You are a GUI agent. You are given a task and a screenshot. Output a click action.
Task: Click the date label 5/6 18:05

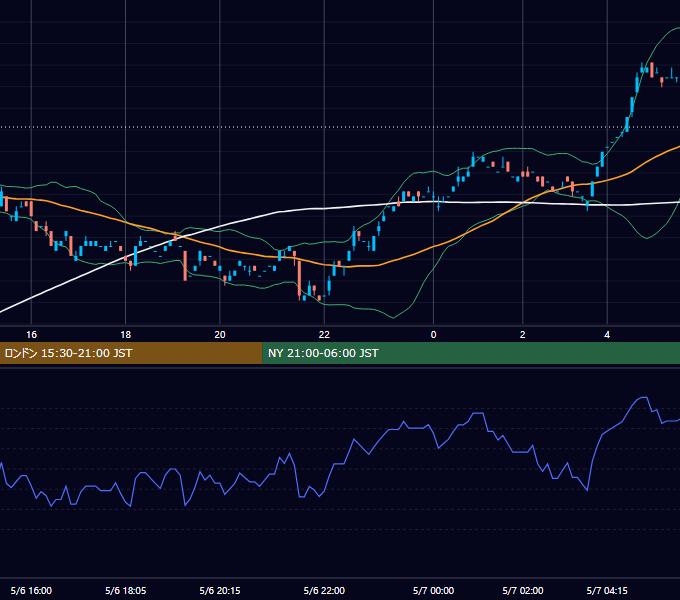(x=125, y=590)
